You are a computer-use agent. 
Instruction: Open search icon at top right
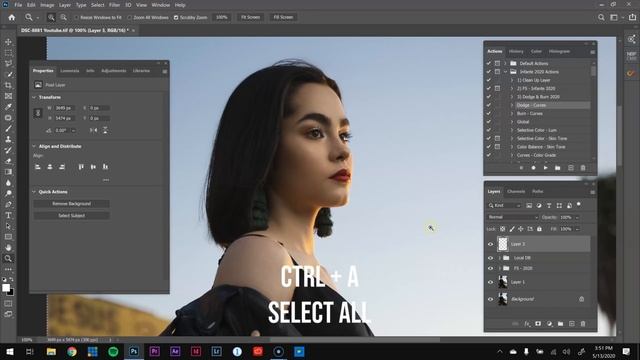click(x=601, y=18)
